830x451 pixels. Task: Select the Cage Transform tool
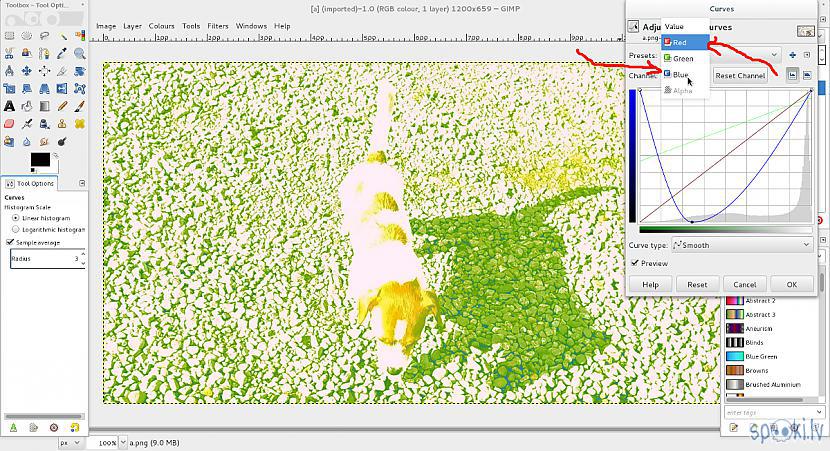(80, 88)
